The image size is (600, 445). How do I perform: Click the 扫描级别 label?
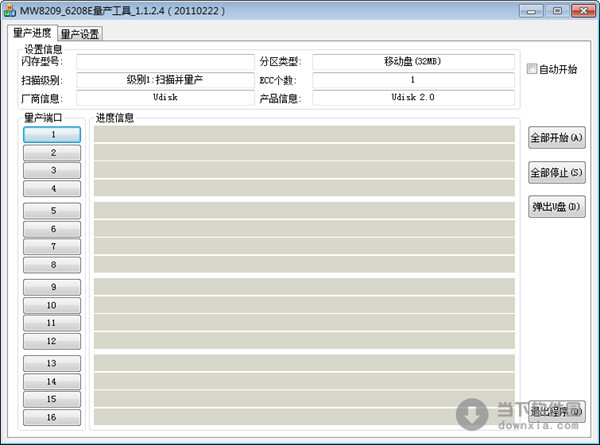click(42, 80)
